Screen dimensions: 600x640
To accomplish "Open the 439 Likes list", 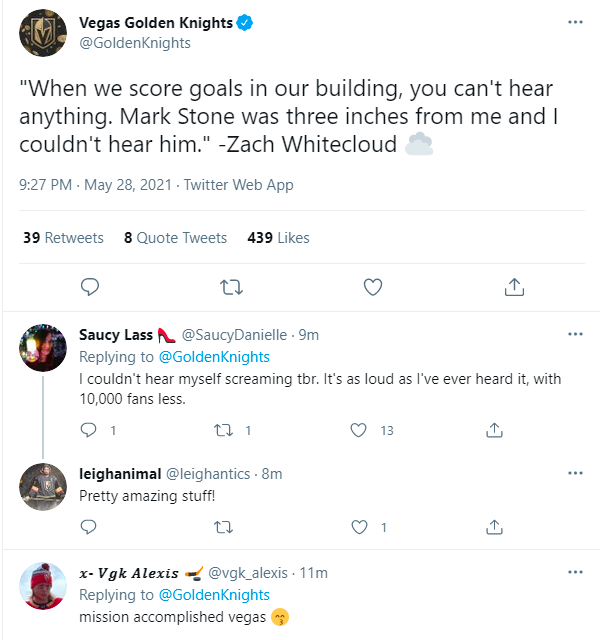I will click(278, 238).
